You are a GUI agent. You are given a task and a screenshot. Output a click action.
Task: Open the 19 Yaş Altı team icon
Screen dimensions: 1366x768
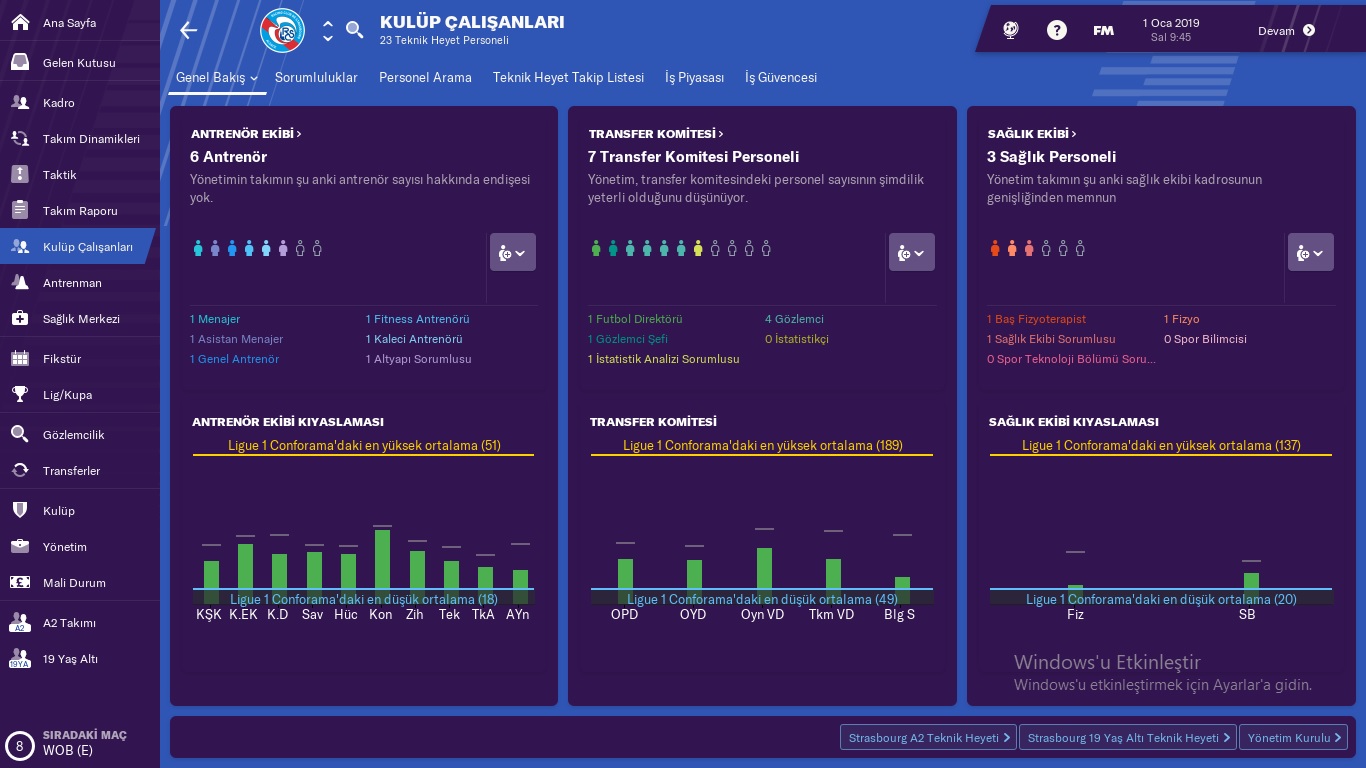[x=19, y=658]
